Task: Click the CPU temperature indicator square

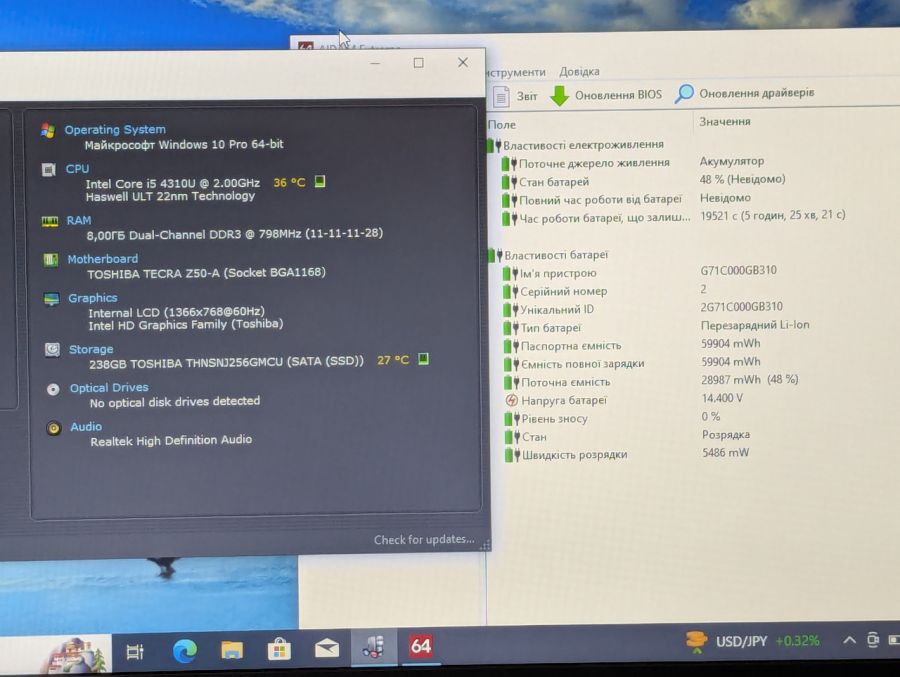Action: pos(320,182)
